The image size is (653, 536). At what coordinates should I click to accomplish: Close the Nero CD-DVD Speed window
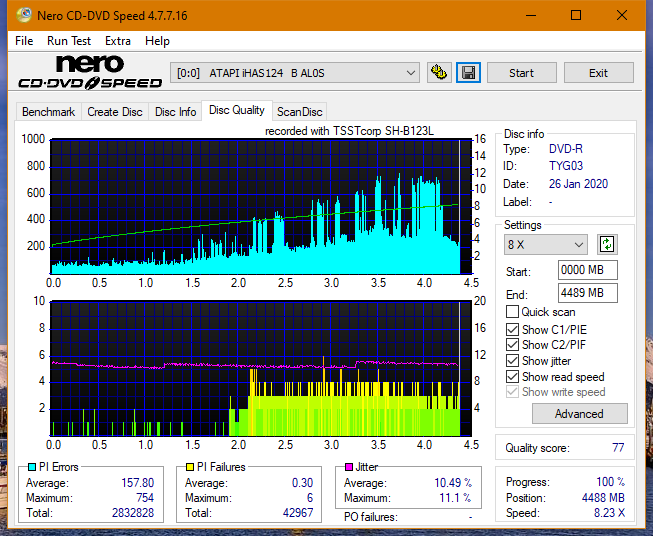[x=622, y=15]
